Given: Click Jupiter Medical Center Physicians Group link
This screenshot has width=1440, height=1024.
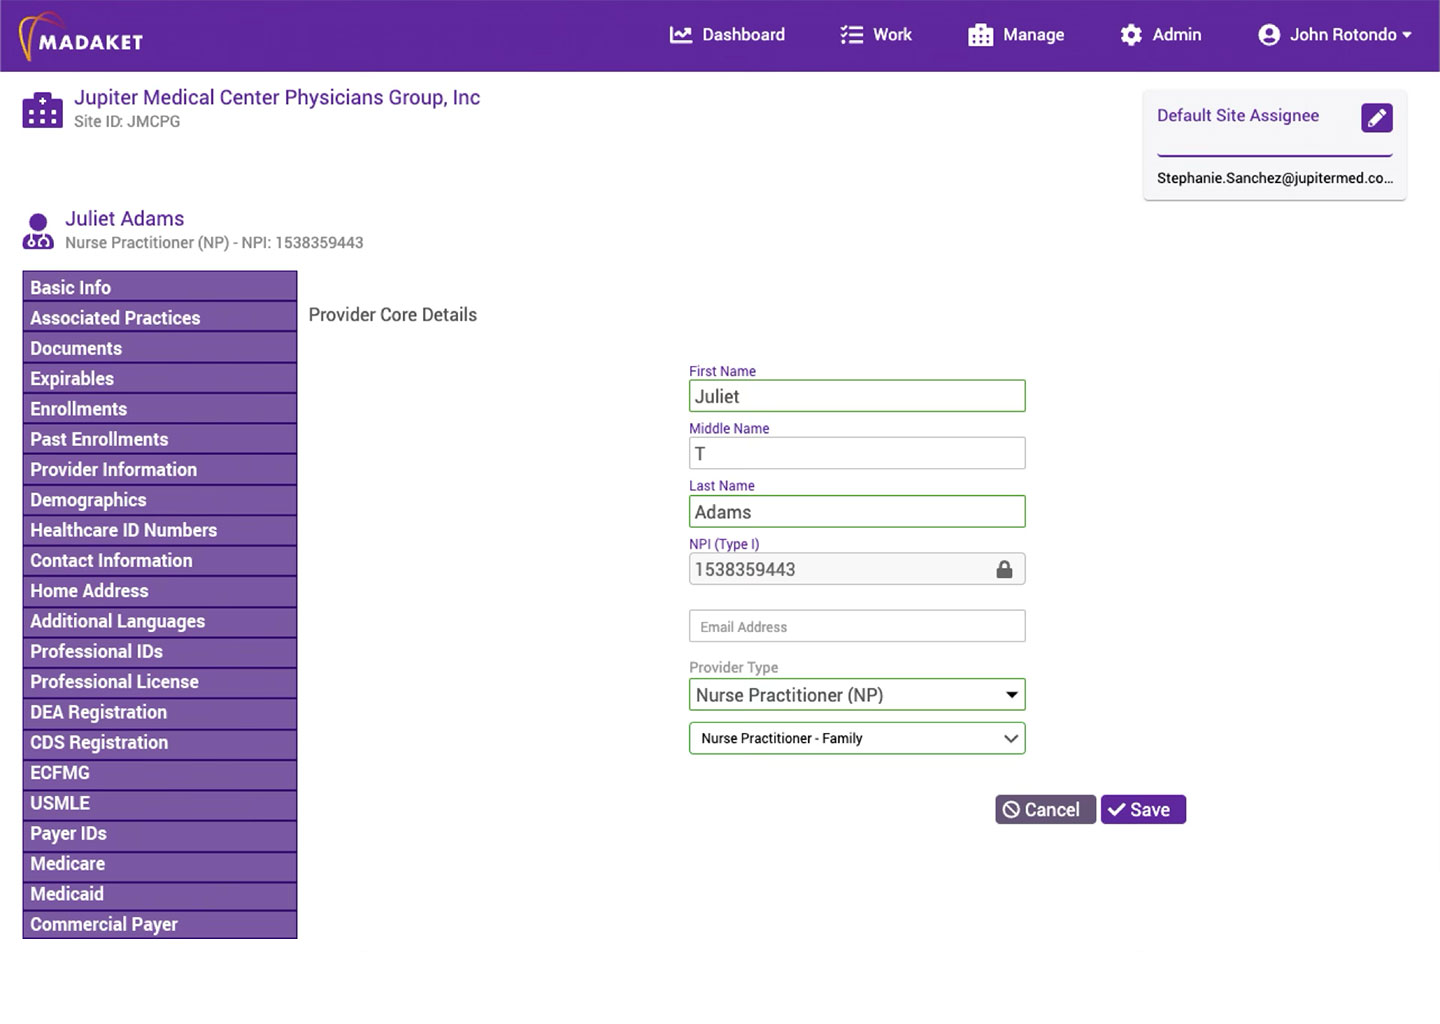Looking at the screenshot, I should [277, 97].
